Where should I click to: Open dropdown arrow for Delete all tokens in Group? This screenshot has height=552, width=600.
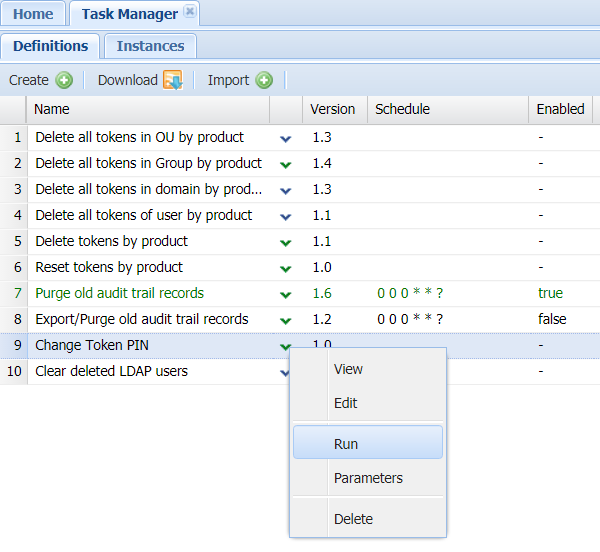tap(286, 164)
